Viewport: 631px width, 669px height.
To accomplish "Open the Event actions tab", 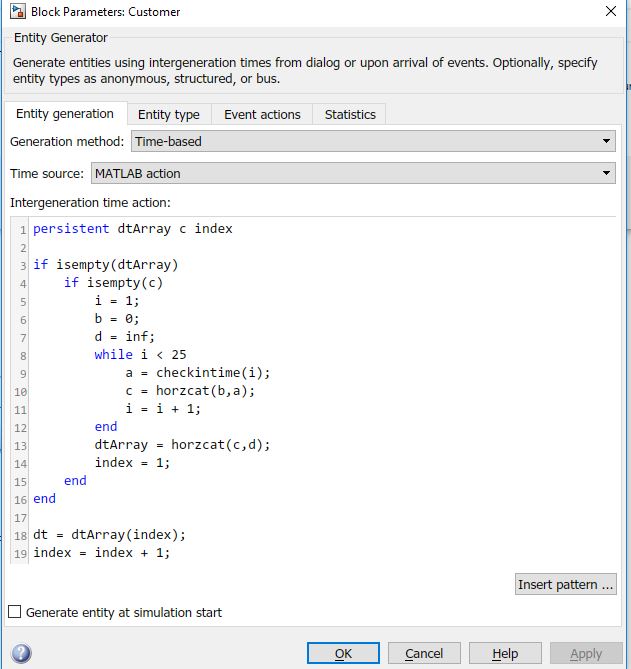I will 262,114.
